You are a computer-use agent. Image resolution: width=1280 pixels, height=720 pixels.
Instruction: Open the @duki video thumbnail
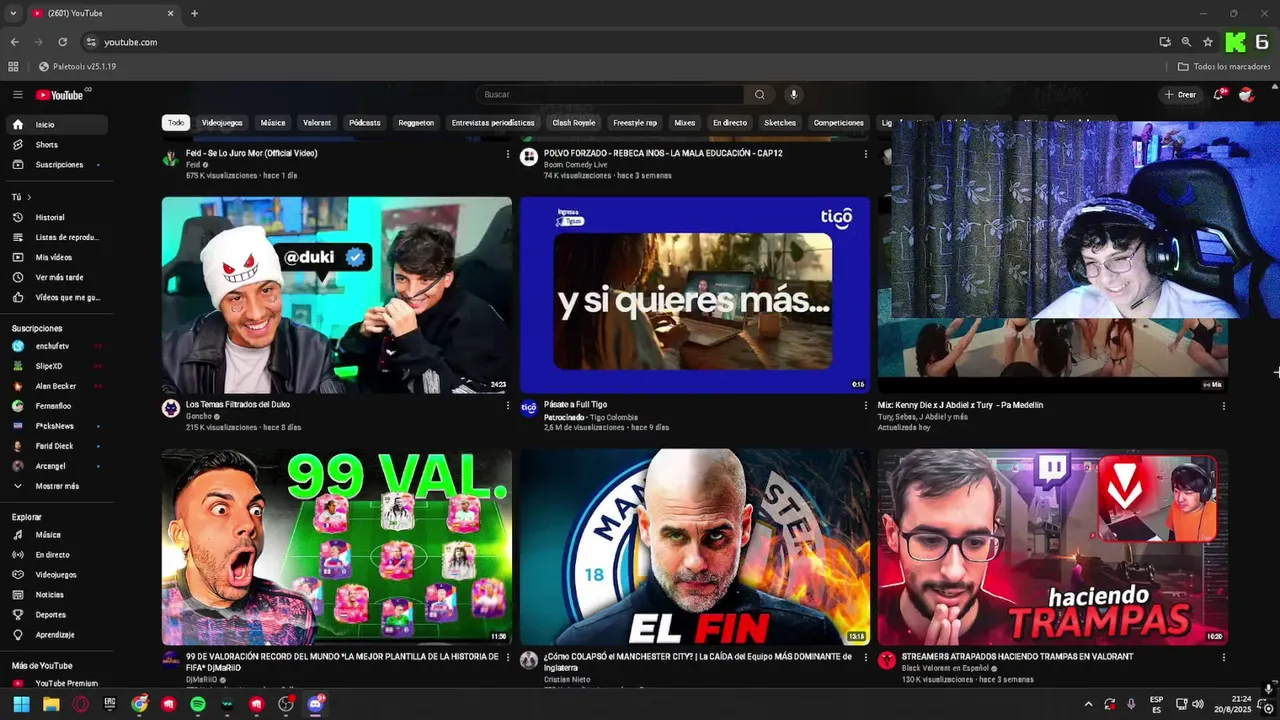[x=337, y=295]
